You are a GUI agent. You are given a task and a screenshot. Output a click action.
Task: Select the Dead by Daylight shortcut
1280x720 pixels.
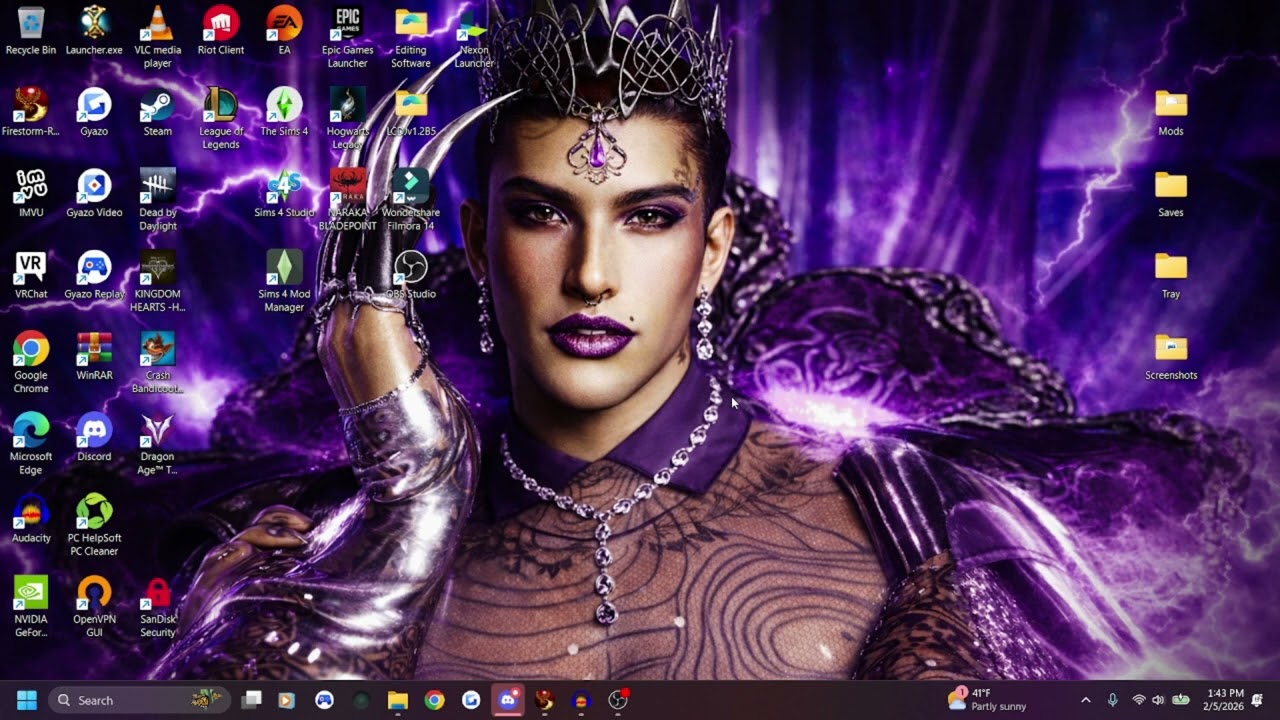pyautogui.click(x=157, y=200)
